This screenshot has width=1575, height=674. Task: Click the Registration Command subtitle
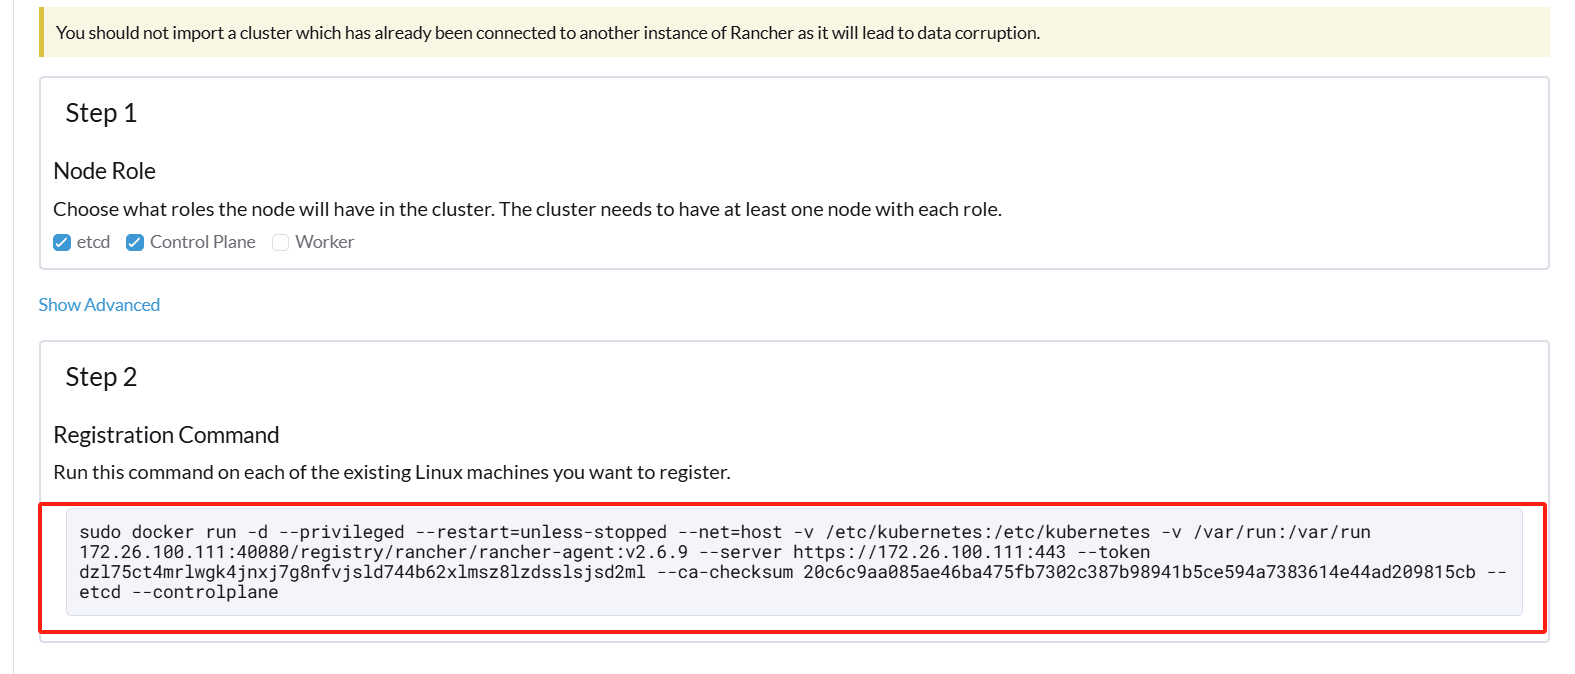point(166,435)
